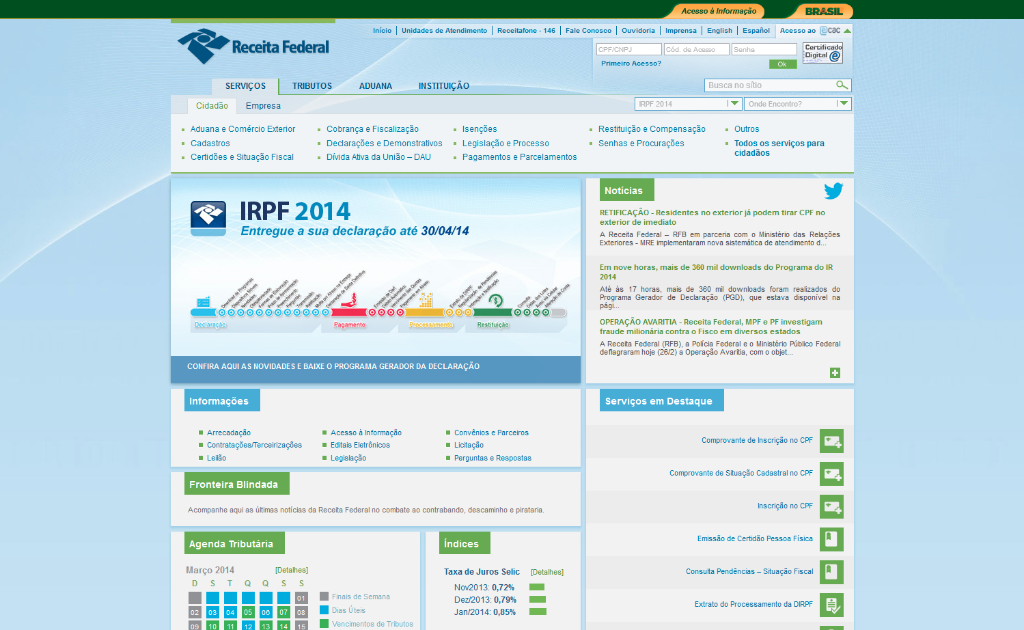The image size is (1024, 630).
Task: Click icon beside Consulta Pendências – Situação Fiscal
Action: (832, 572)
